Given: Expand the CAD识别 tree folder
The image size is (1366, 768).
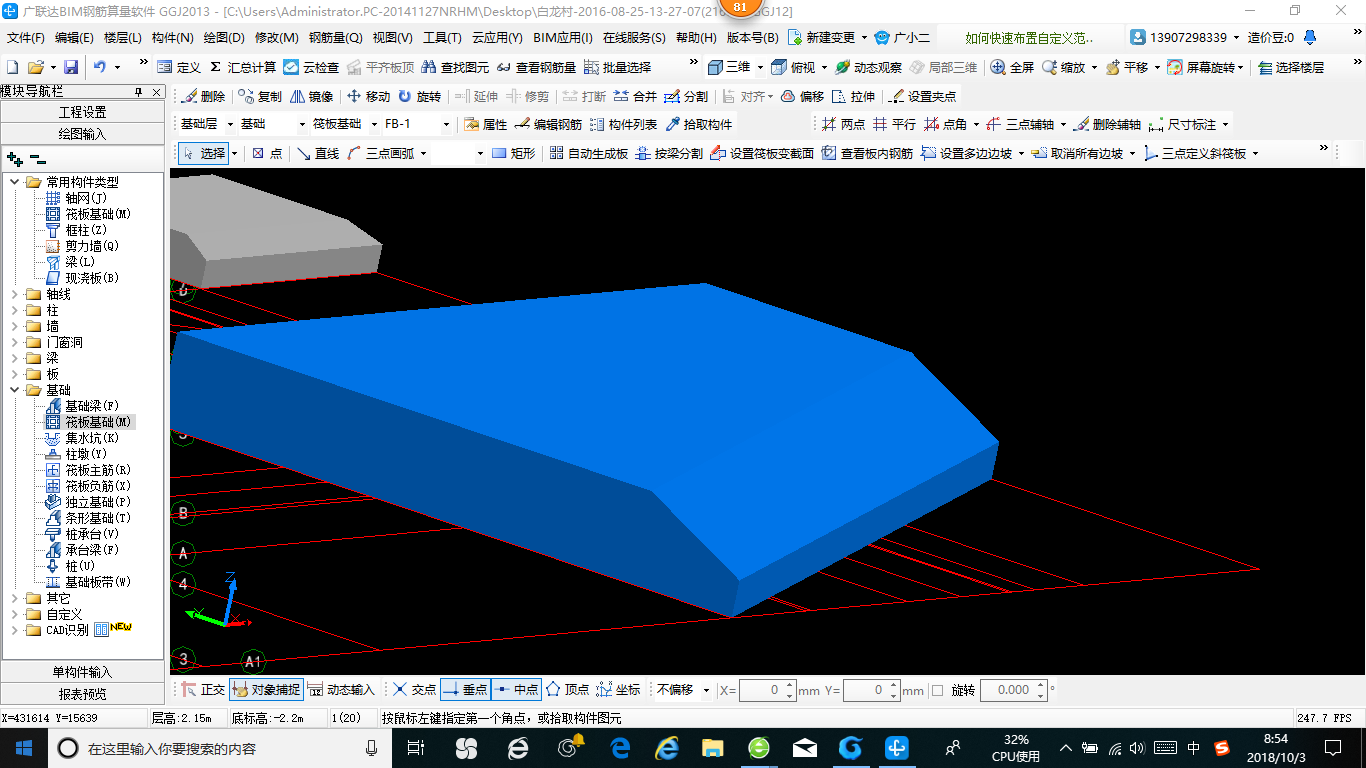Looking at the screenshot, I should click(15, 630).
